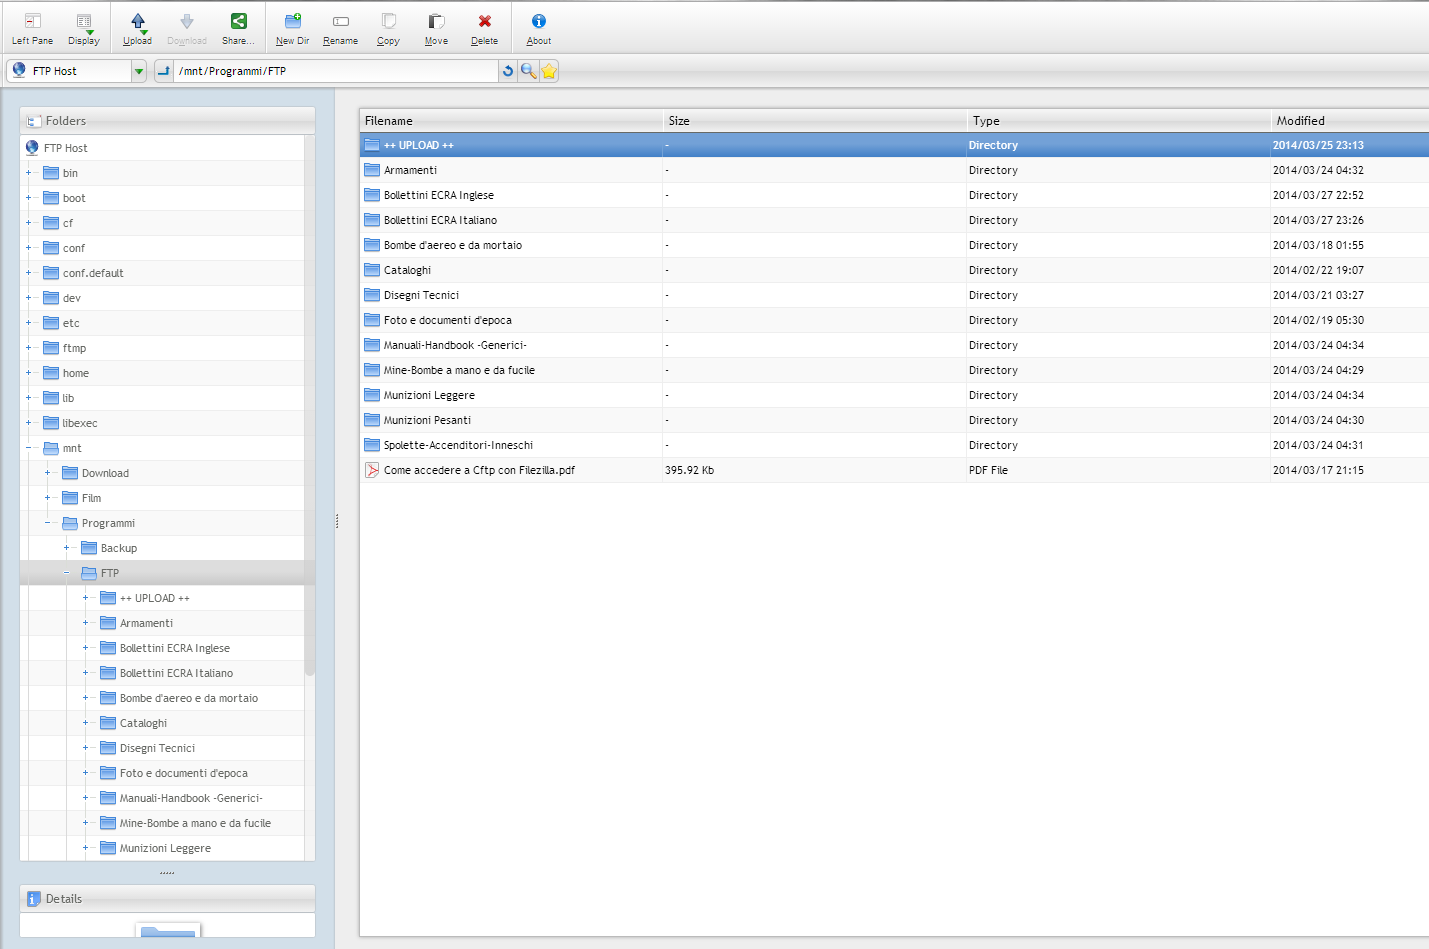Expand the bin folder node
1429x949 pixels.
pos(28,173)
